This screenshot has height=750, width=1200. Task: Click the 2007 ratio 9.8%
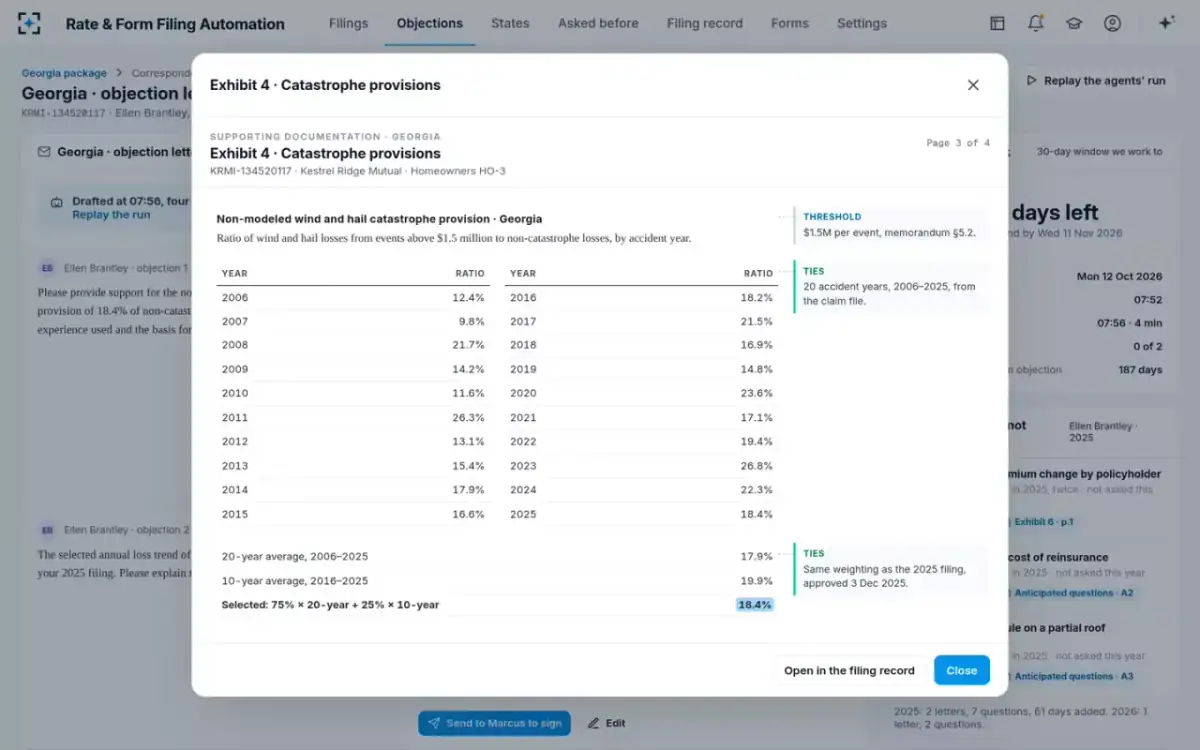471,322
